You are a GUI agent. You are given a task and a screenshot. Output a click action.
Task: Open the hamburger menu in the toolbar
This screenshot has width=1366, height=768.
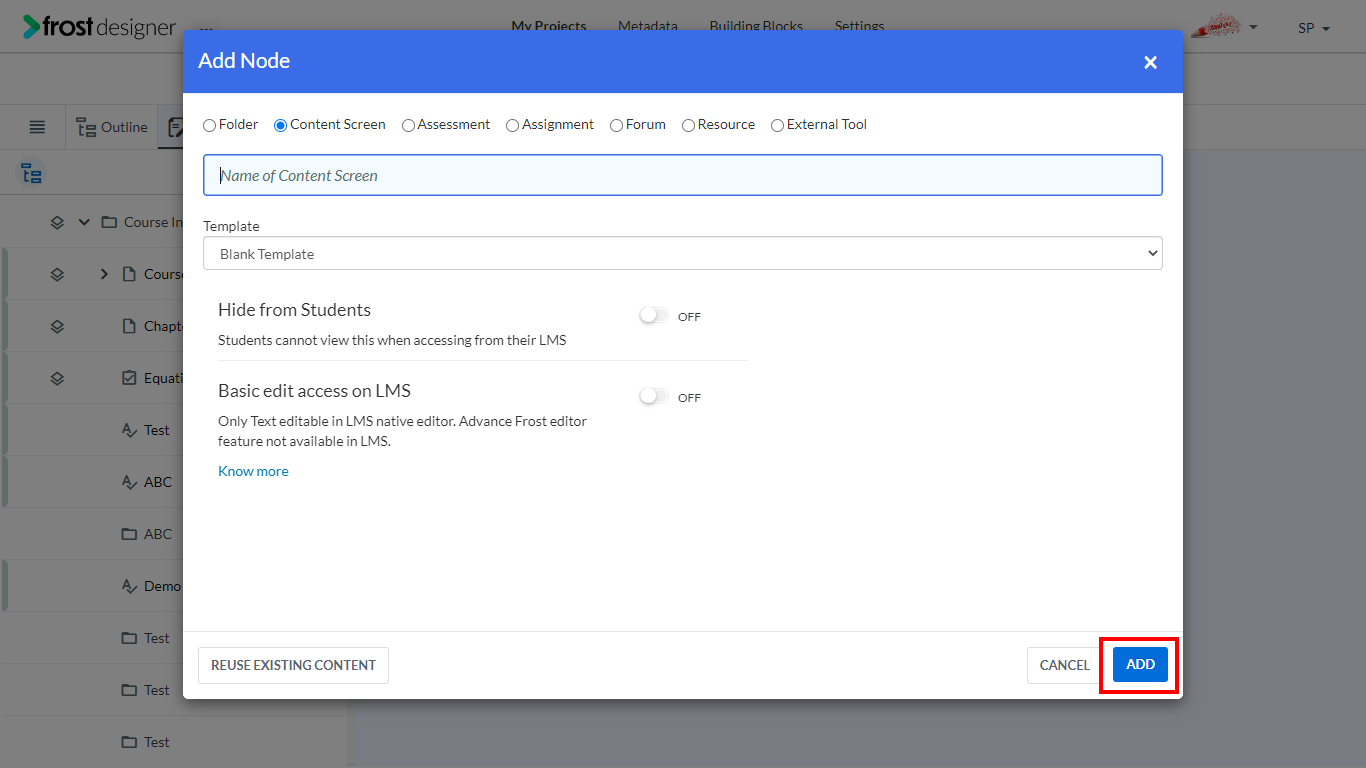37,127
